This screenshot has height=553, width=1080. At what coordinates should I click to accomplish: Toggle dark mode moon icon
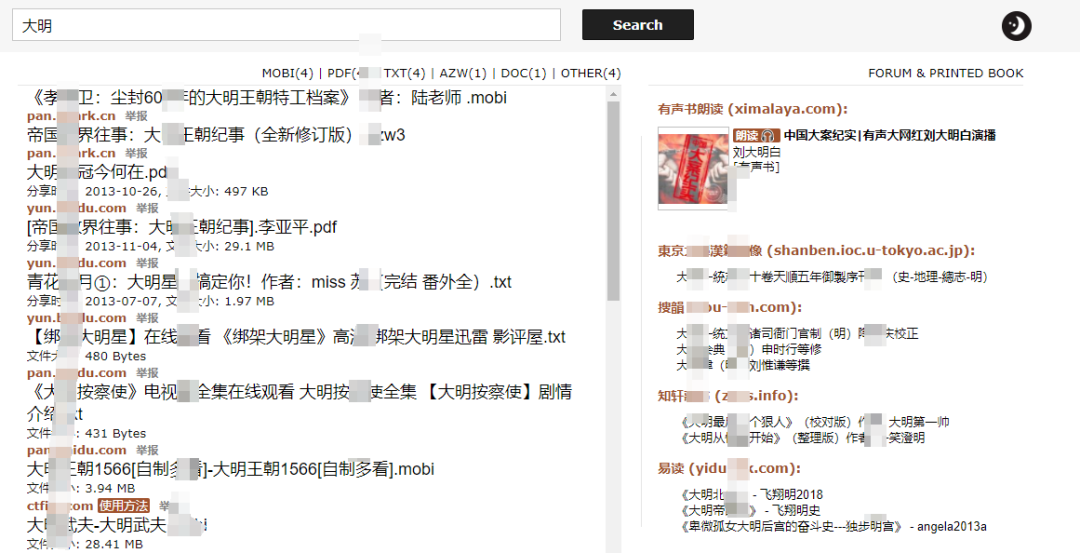[1016, 26]
